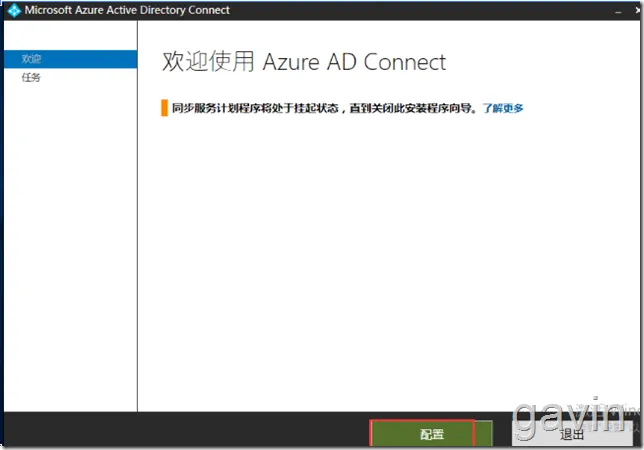The image size is (644, 450).
Task: Click the green 配置 button
Action: (431, 434)
